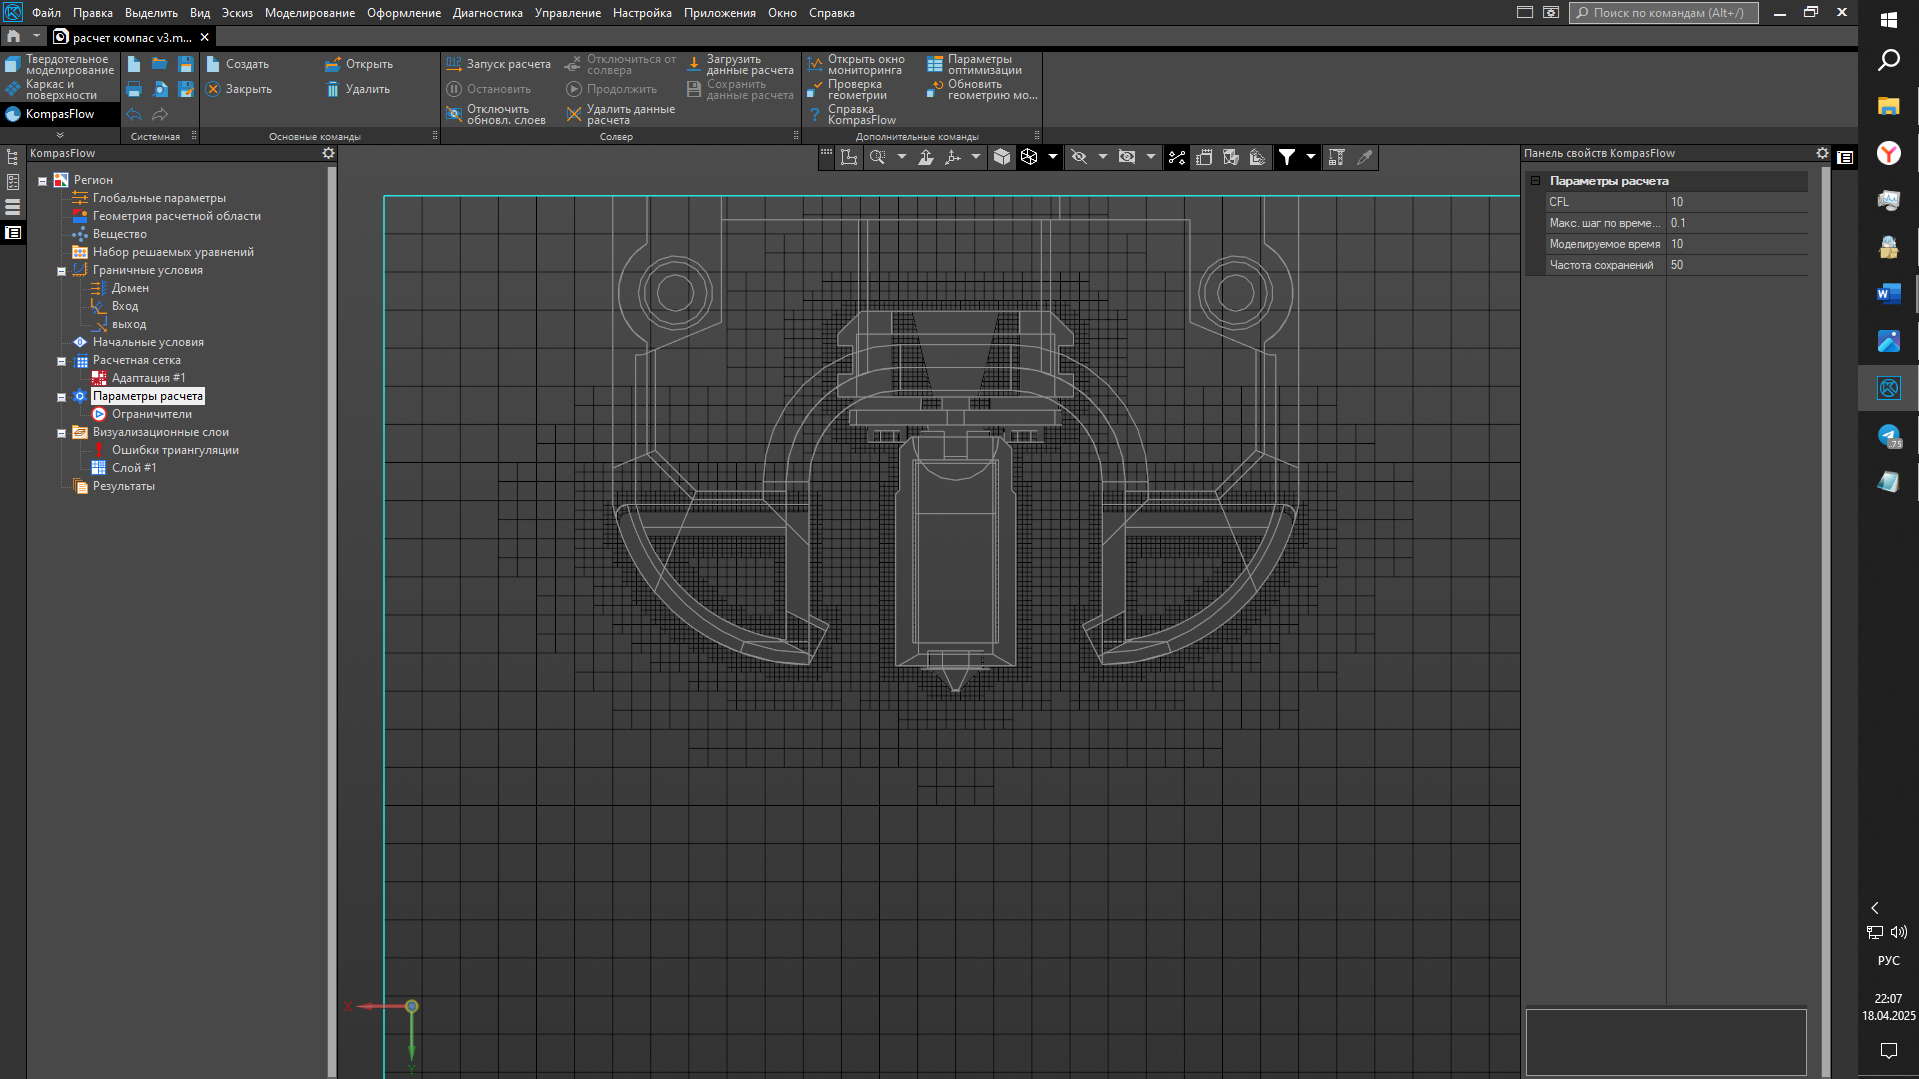Click the Запуск расчета solver icon
This screenshot has height=1079, width=1919.
click(454, 64)
